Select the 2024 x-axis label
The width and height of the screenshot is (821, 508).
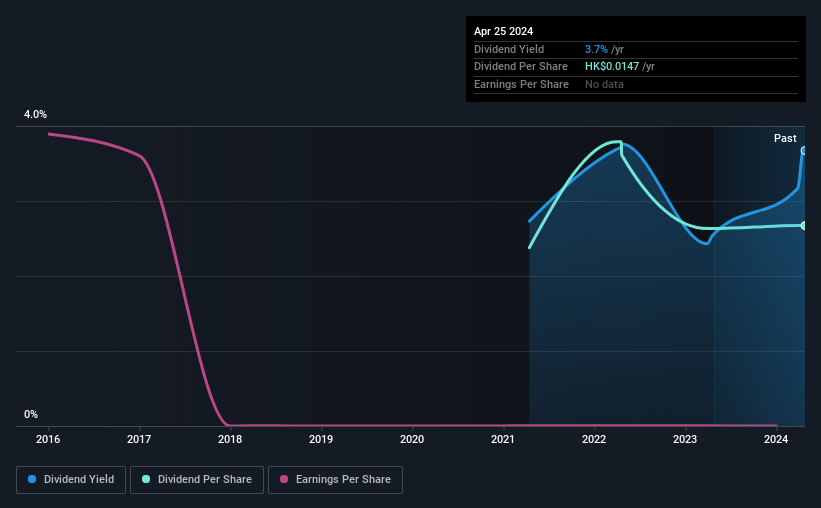click(x=776, y=439)
